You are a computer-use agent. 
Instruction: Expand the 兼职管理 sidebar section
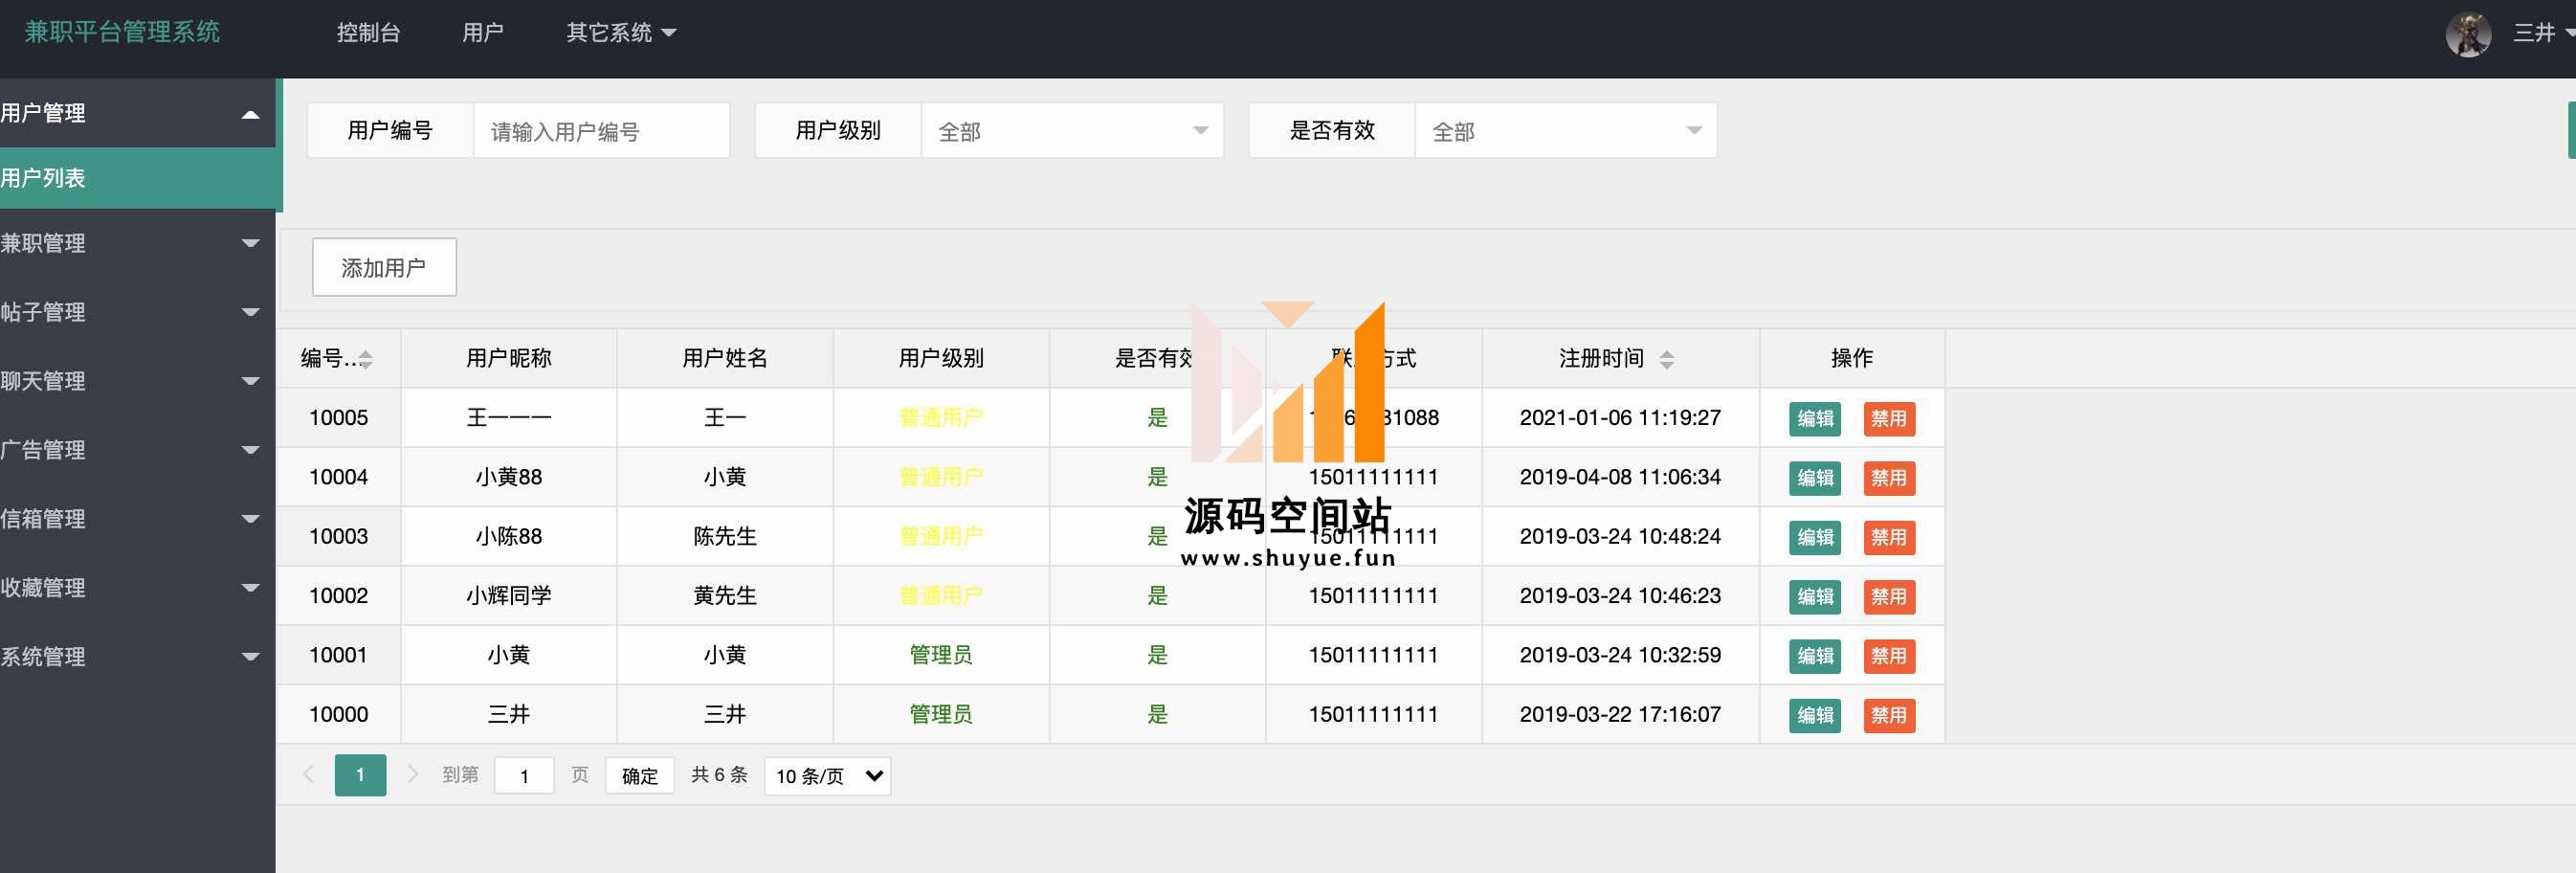pos(138,243)
